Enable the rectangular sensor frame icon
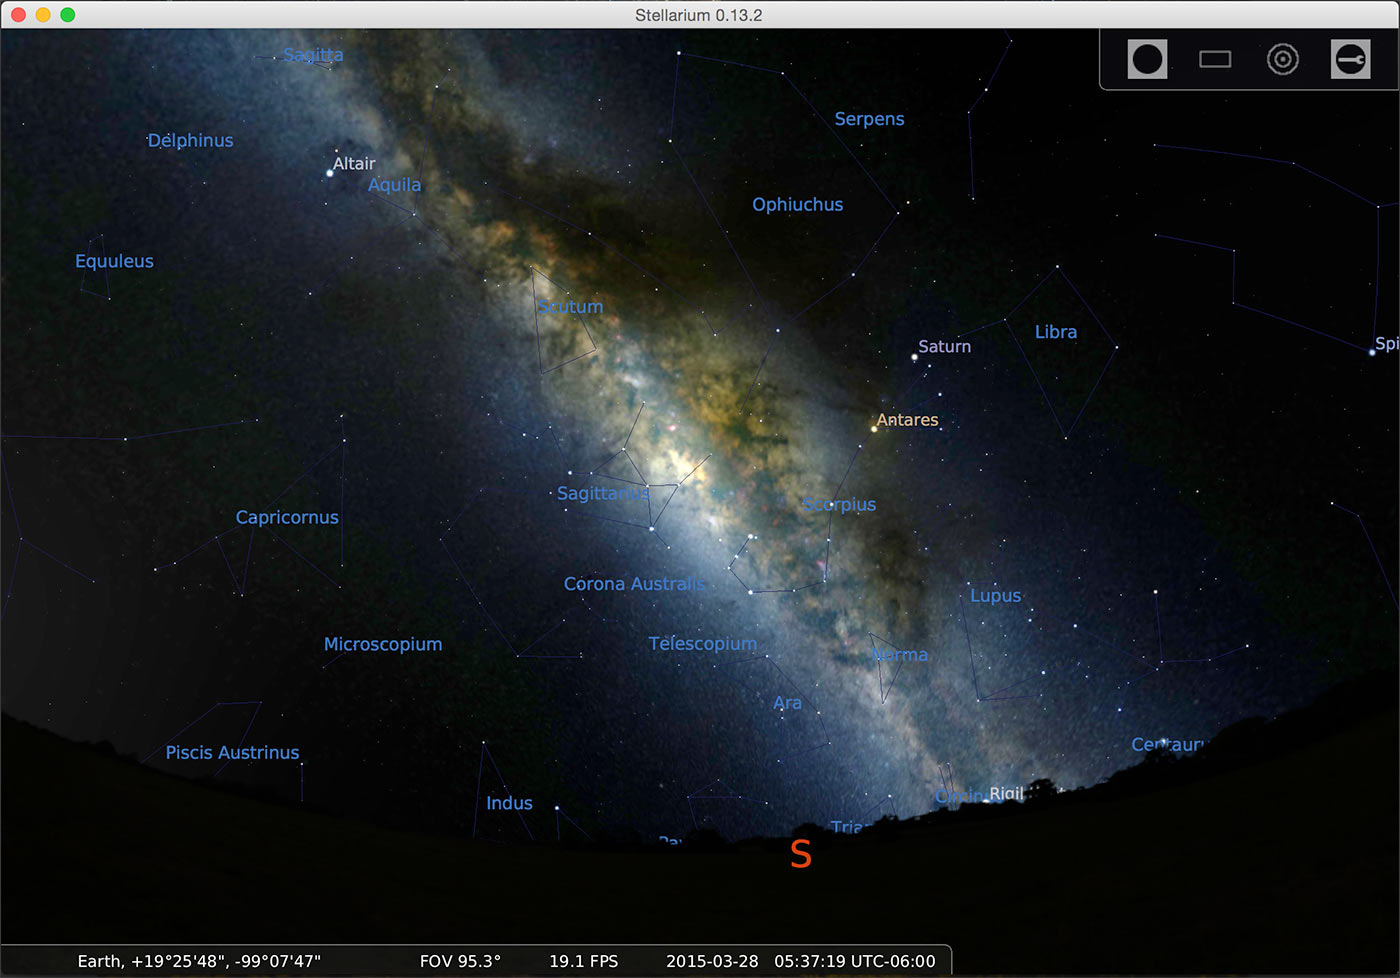This screenshot has width=1400, height=978. 1214,59
